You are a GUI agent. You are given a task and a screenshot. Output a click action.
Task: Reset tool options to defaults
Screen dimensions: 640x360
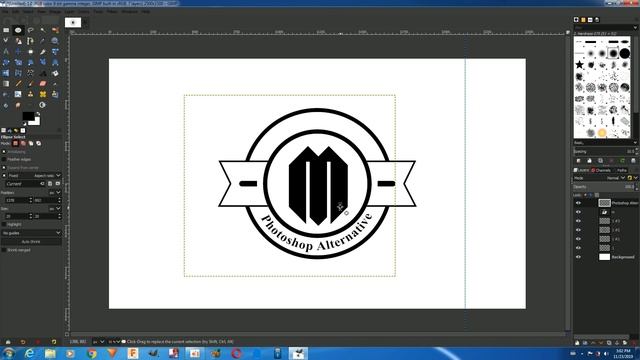coord(54,342)
